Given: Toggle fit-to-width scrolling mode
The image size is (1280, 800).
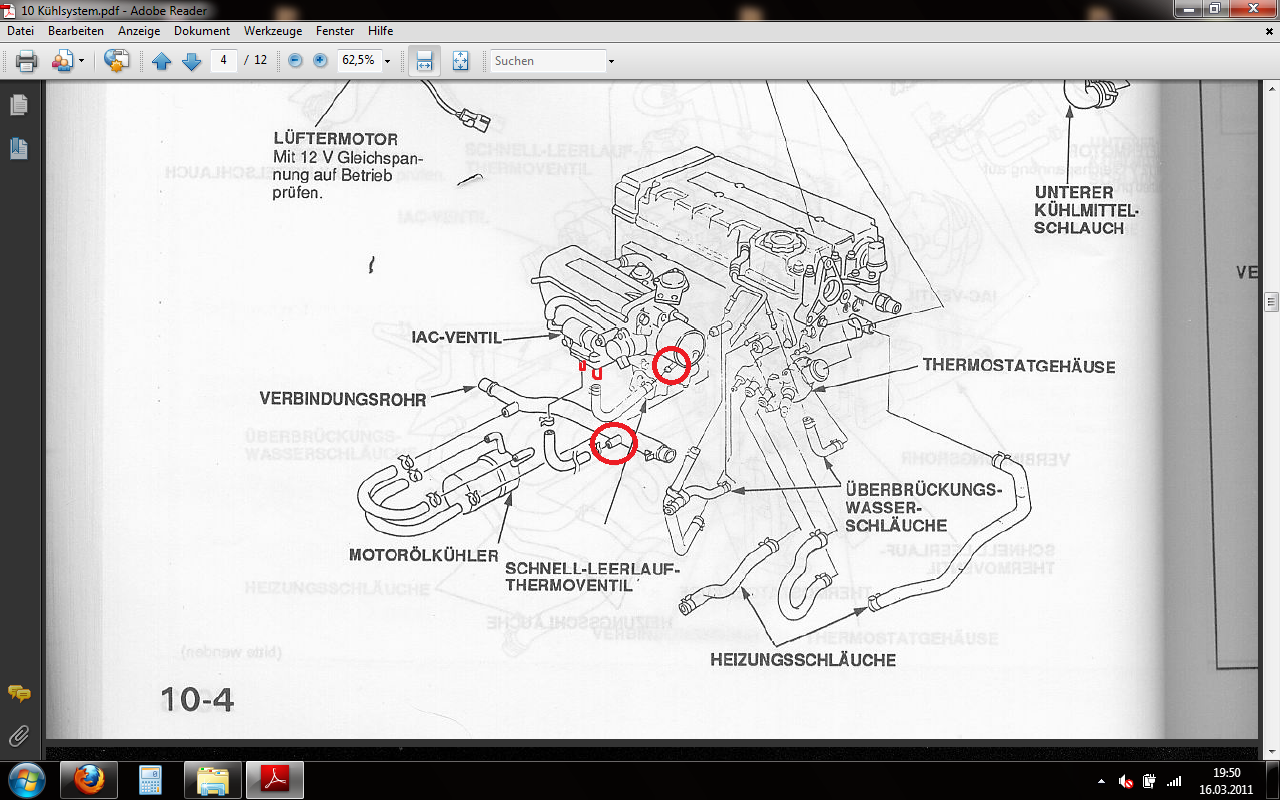Looking at the screenshot, I should point(424,61).
